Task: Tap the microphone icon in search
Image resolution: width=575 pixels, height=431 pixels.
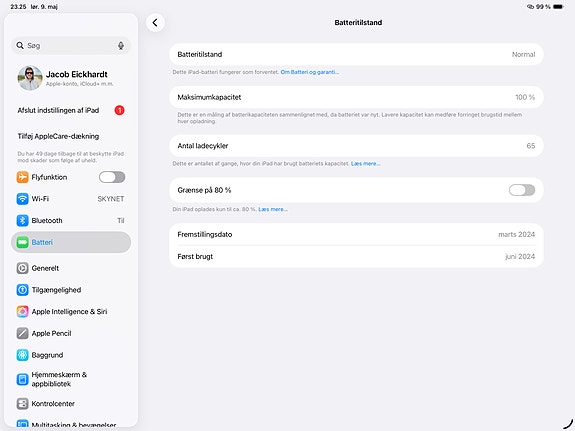Action: pyautogui.click(x=121, y=45)
